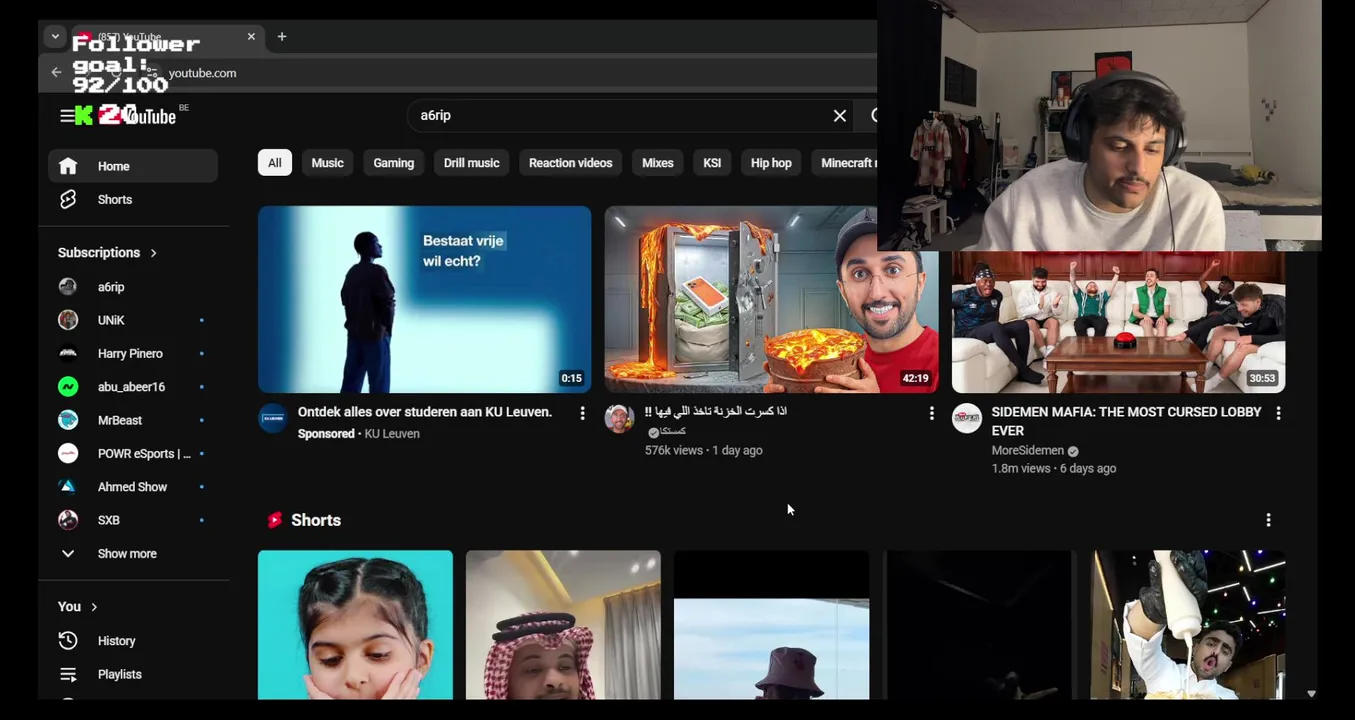Click the MoreSidemen channel avatar
This screenshot has width=1355, height=720.
967,419
